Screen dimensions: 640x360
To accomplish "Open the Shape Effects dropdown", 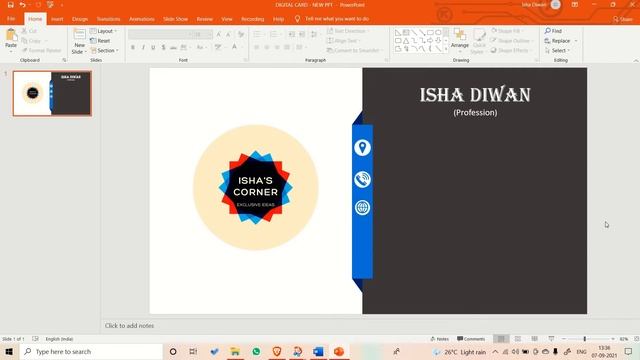I will point(511,51).
